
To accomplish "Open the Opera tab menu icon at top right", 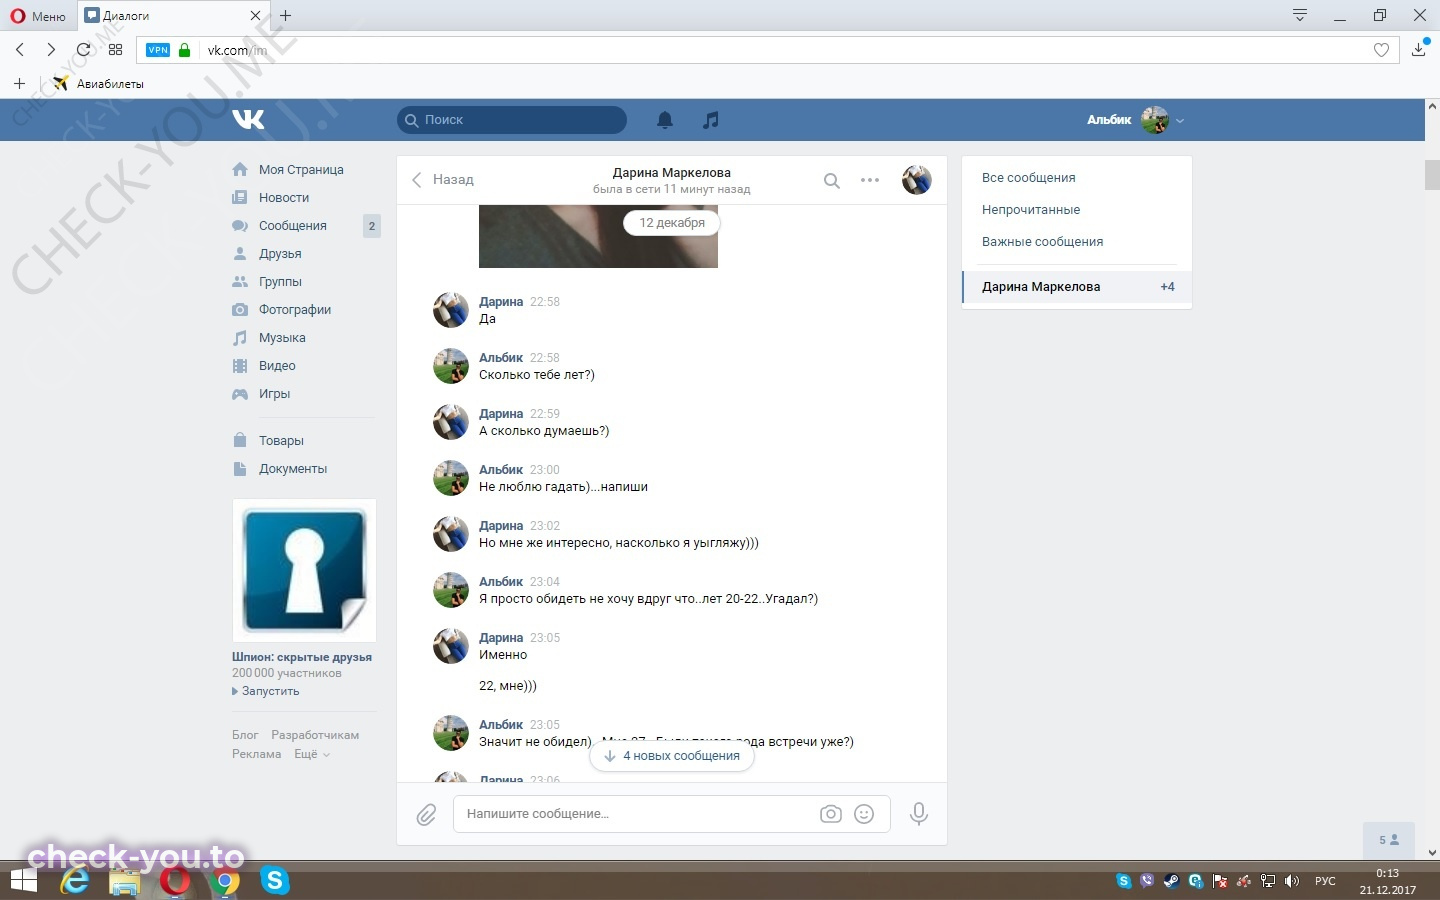I will [x=1299, y=15].
